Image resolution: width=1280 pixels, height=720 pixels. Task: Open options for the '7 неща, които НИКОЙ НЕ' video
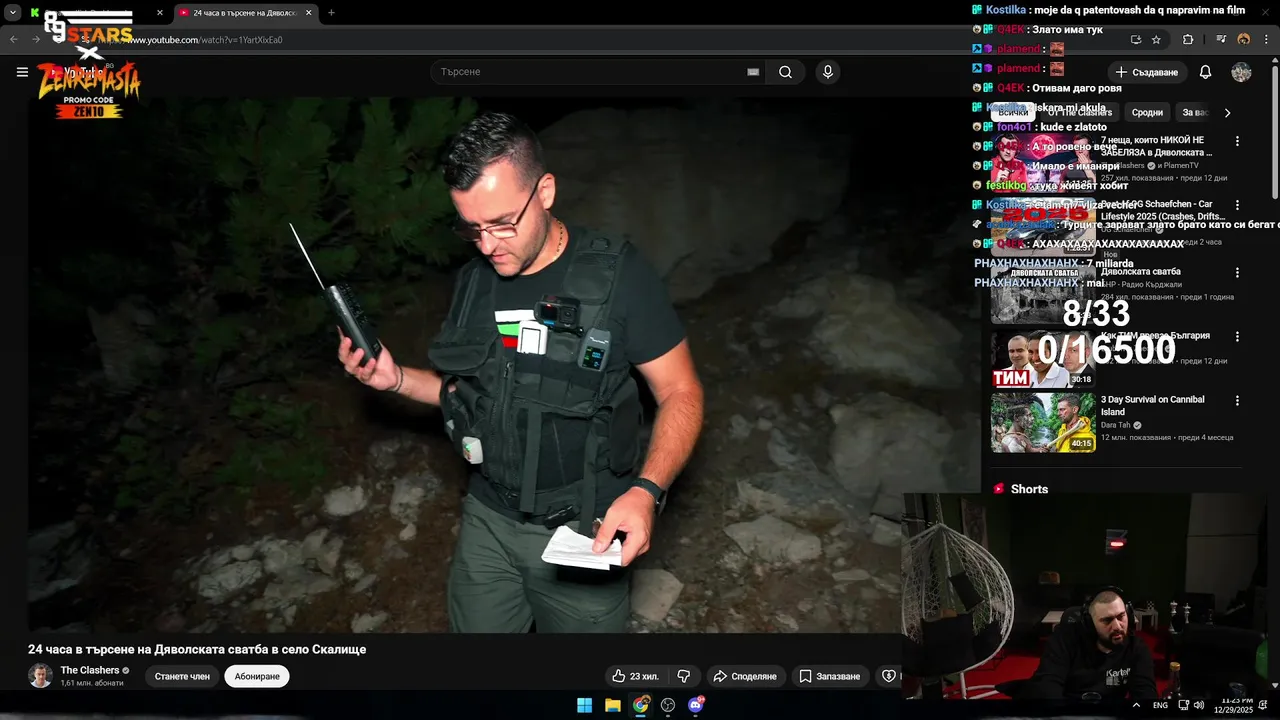[x=1237, y=142]
